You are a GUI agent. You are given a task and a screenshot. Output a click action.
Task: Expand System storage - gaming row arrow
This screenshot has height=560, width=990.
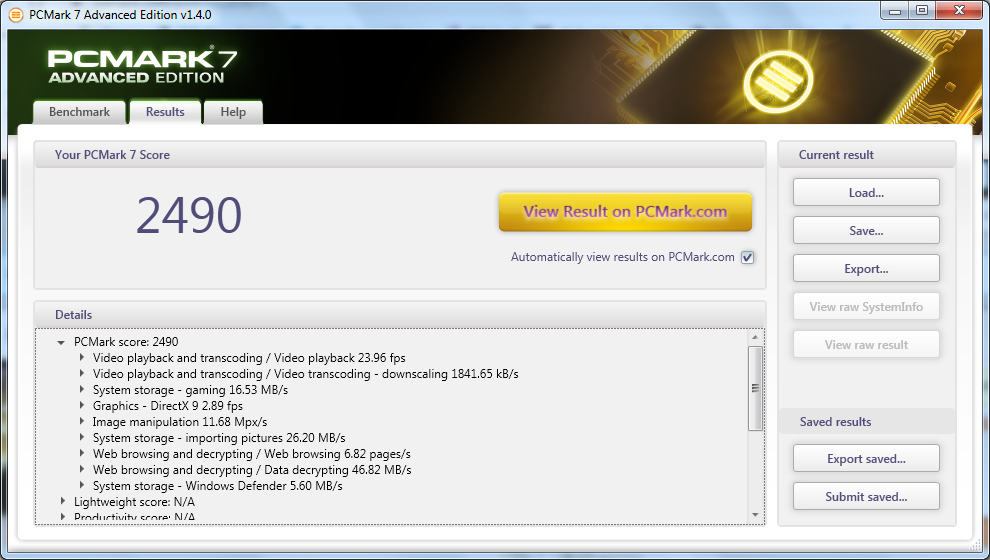tap(82, 390)
